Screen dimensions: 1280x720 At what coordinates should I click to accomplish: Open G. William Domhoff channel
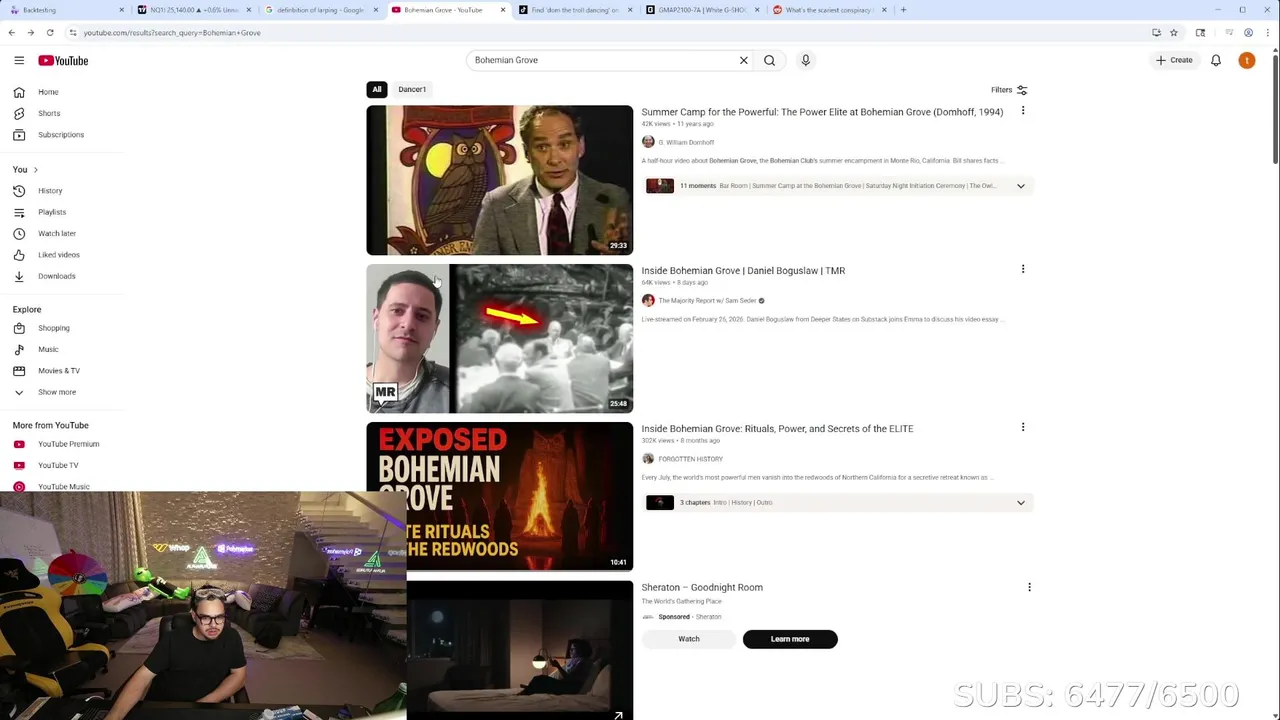pyautogui.click(x=686, y=142)
